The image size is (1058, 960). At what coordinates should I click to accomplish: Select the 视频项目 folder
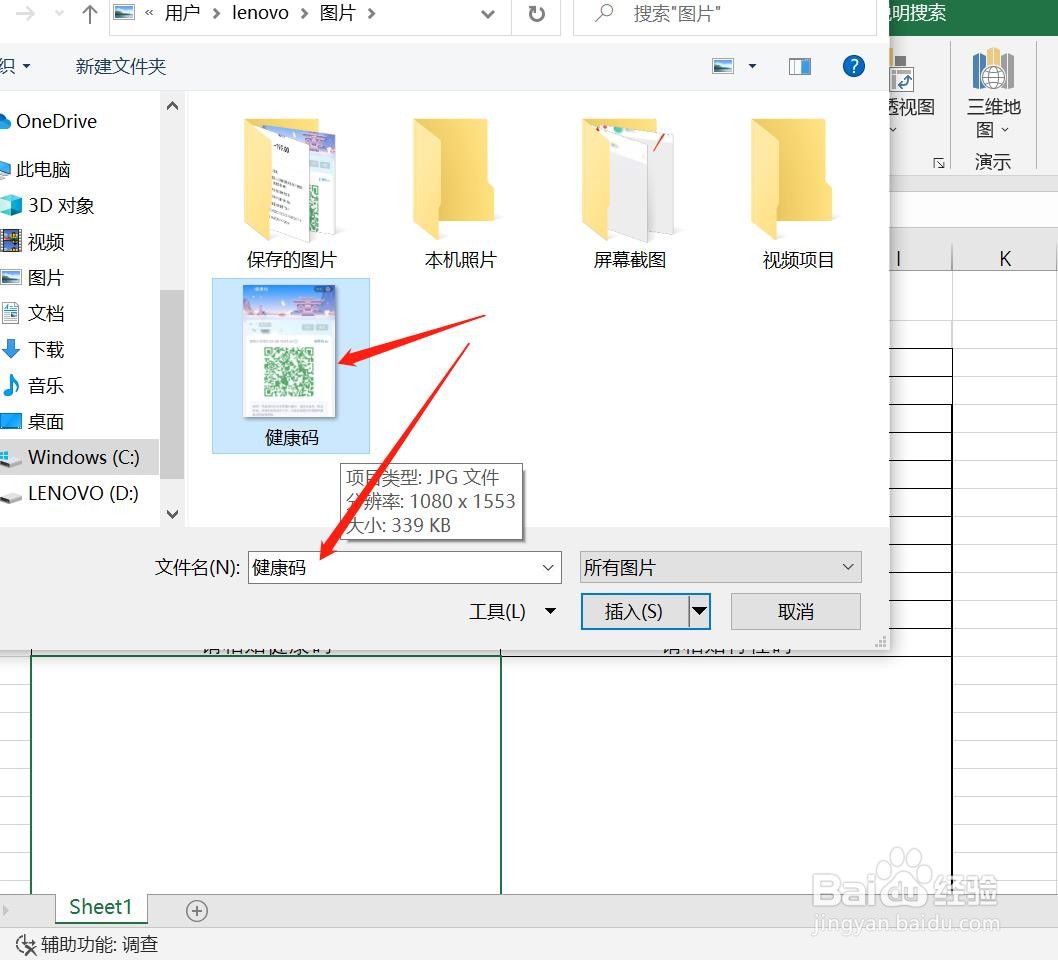point(798,193)
